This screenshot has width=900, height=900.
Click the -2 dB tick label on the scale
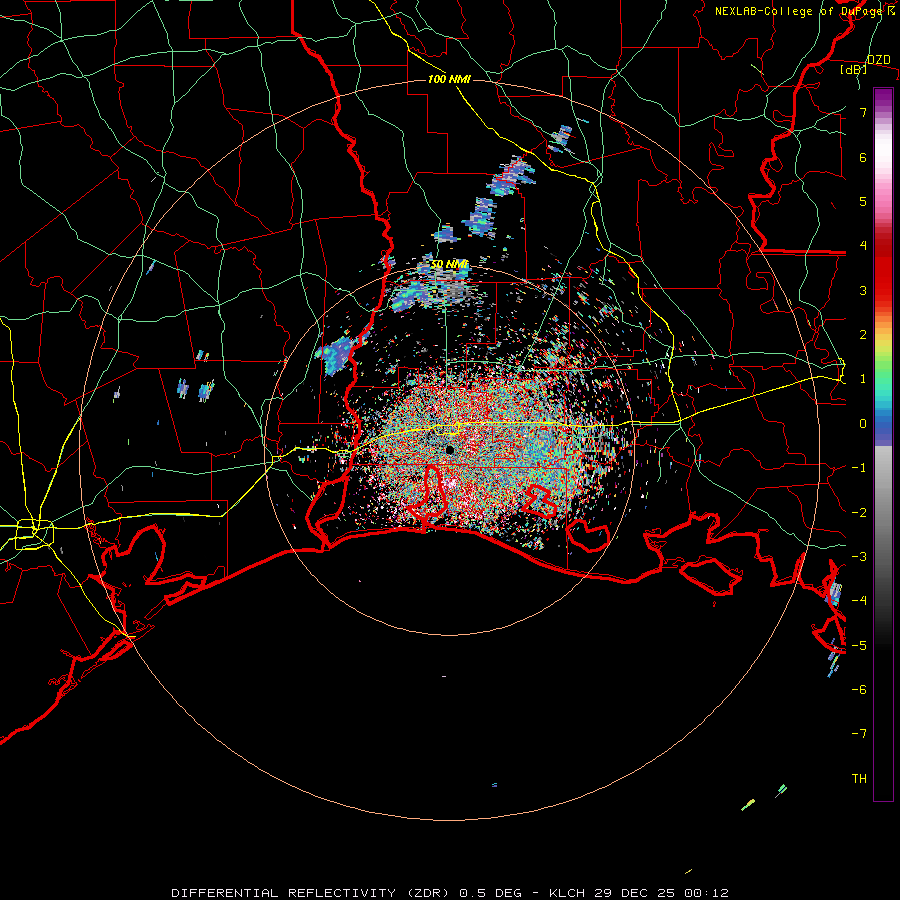(x=859, y=513)
